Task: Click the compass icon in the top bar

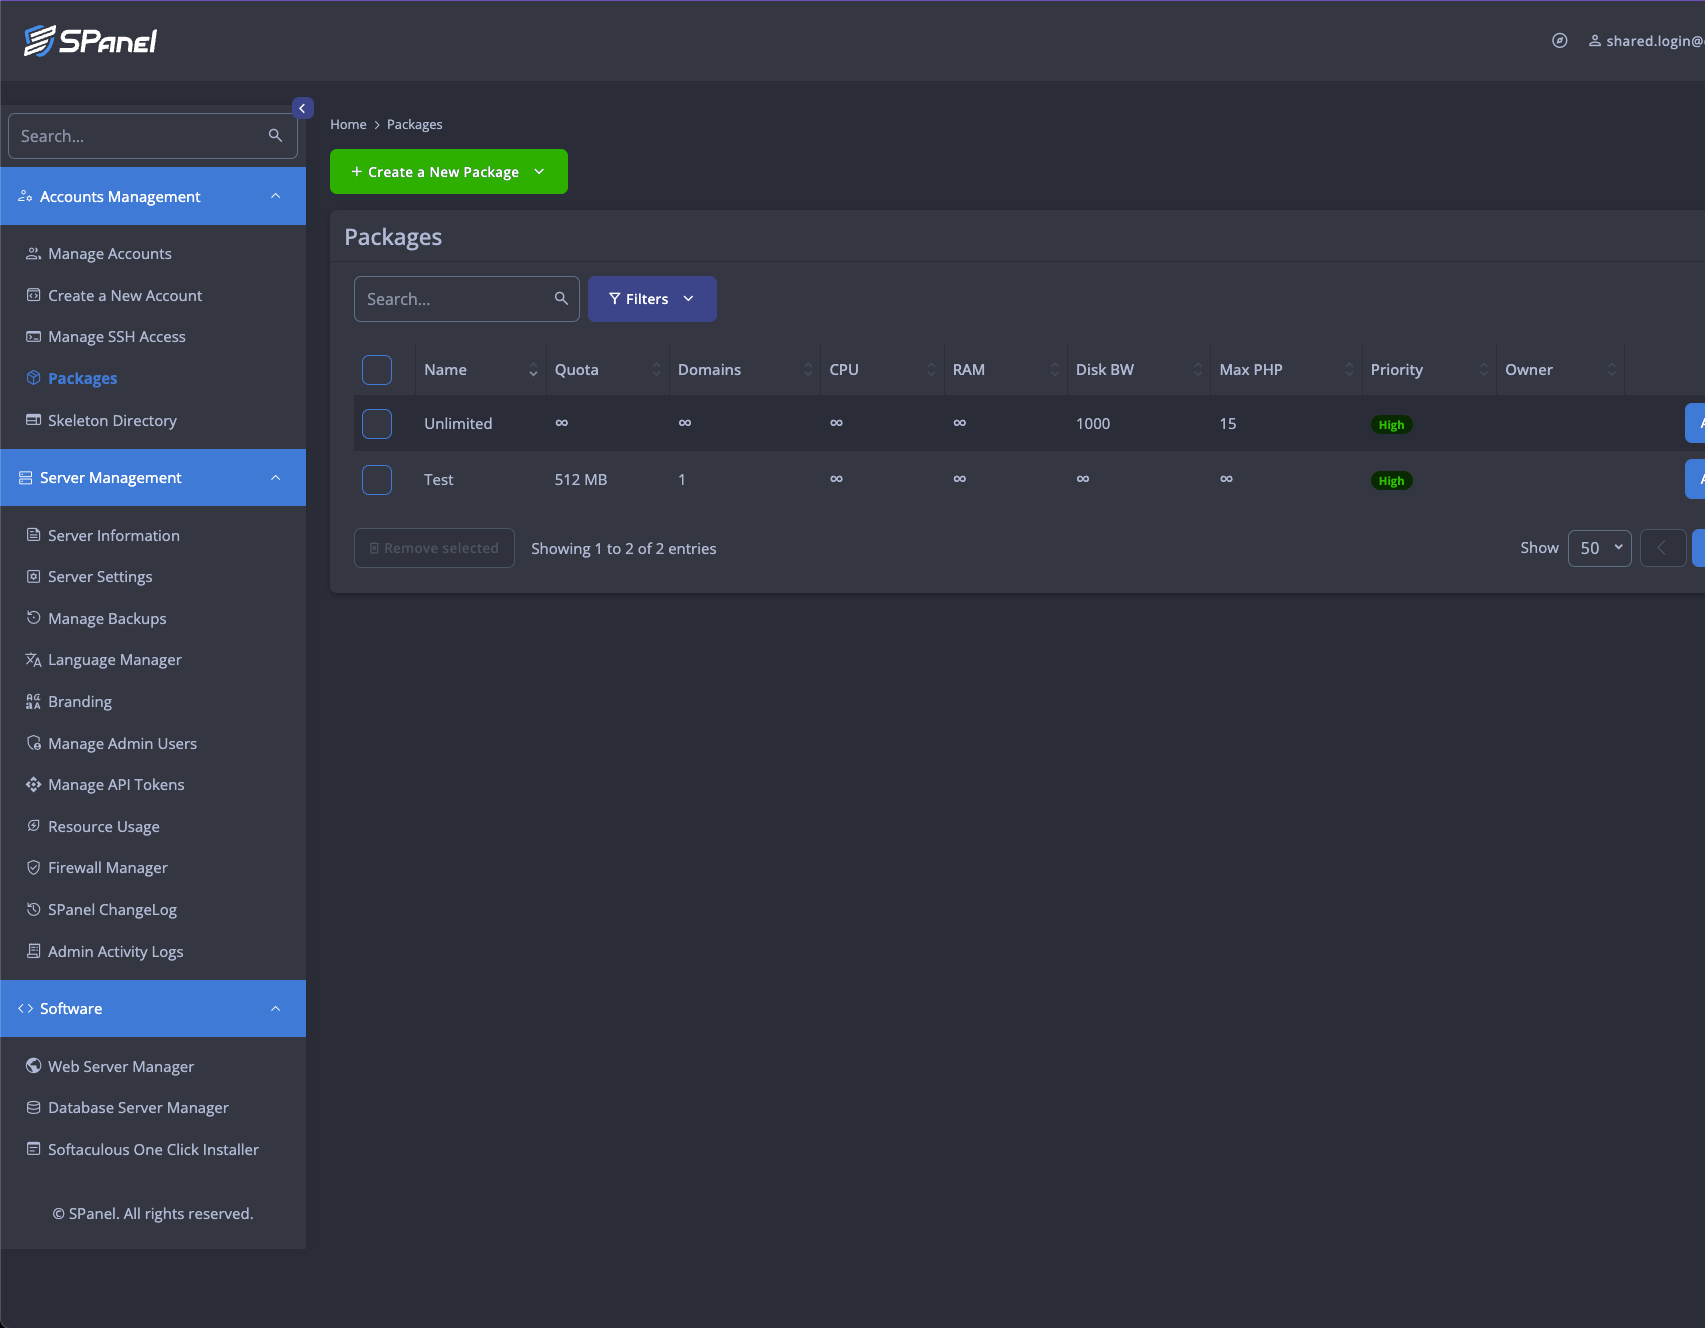Action: (x=1559, y=41)
